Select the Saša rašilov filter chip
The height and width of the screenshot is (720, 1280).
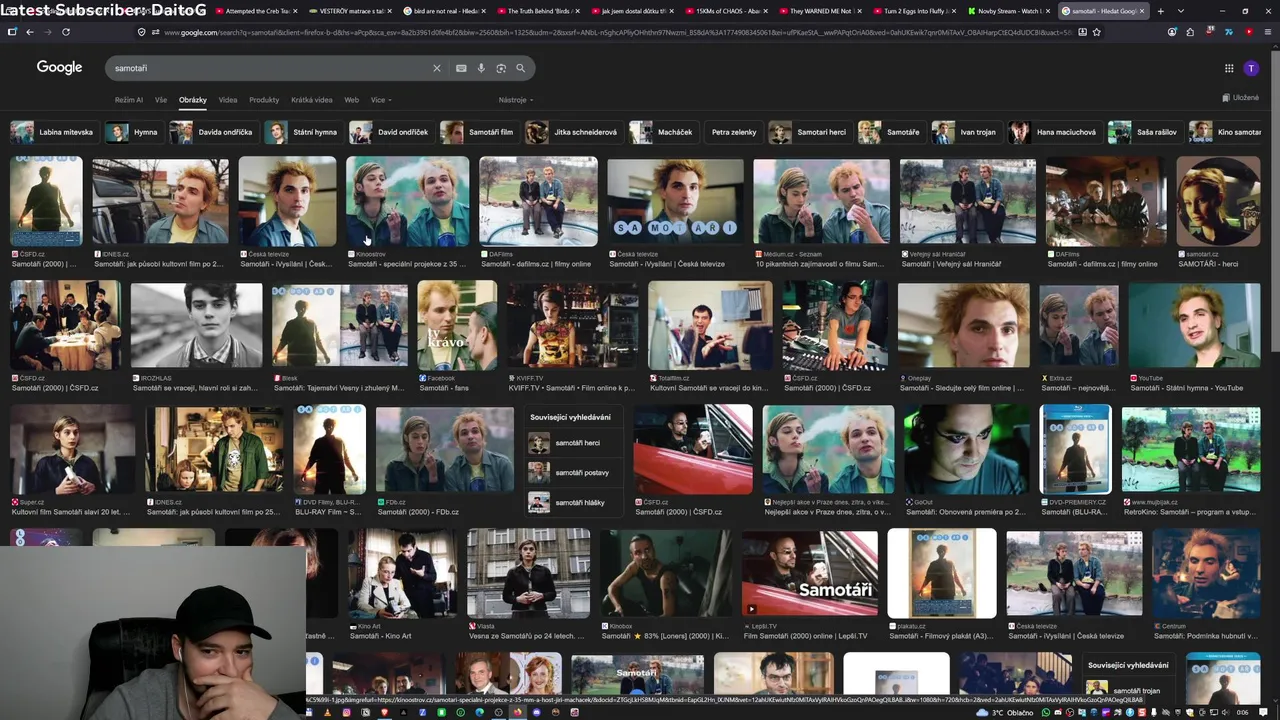1145,132
